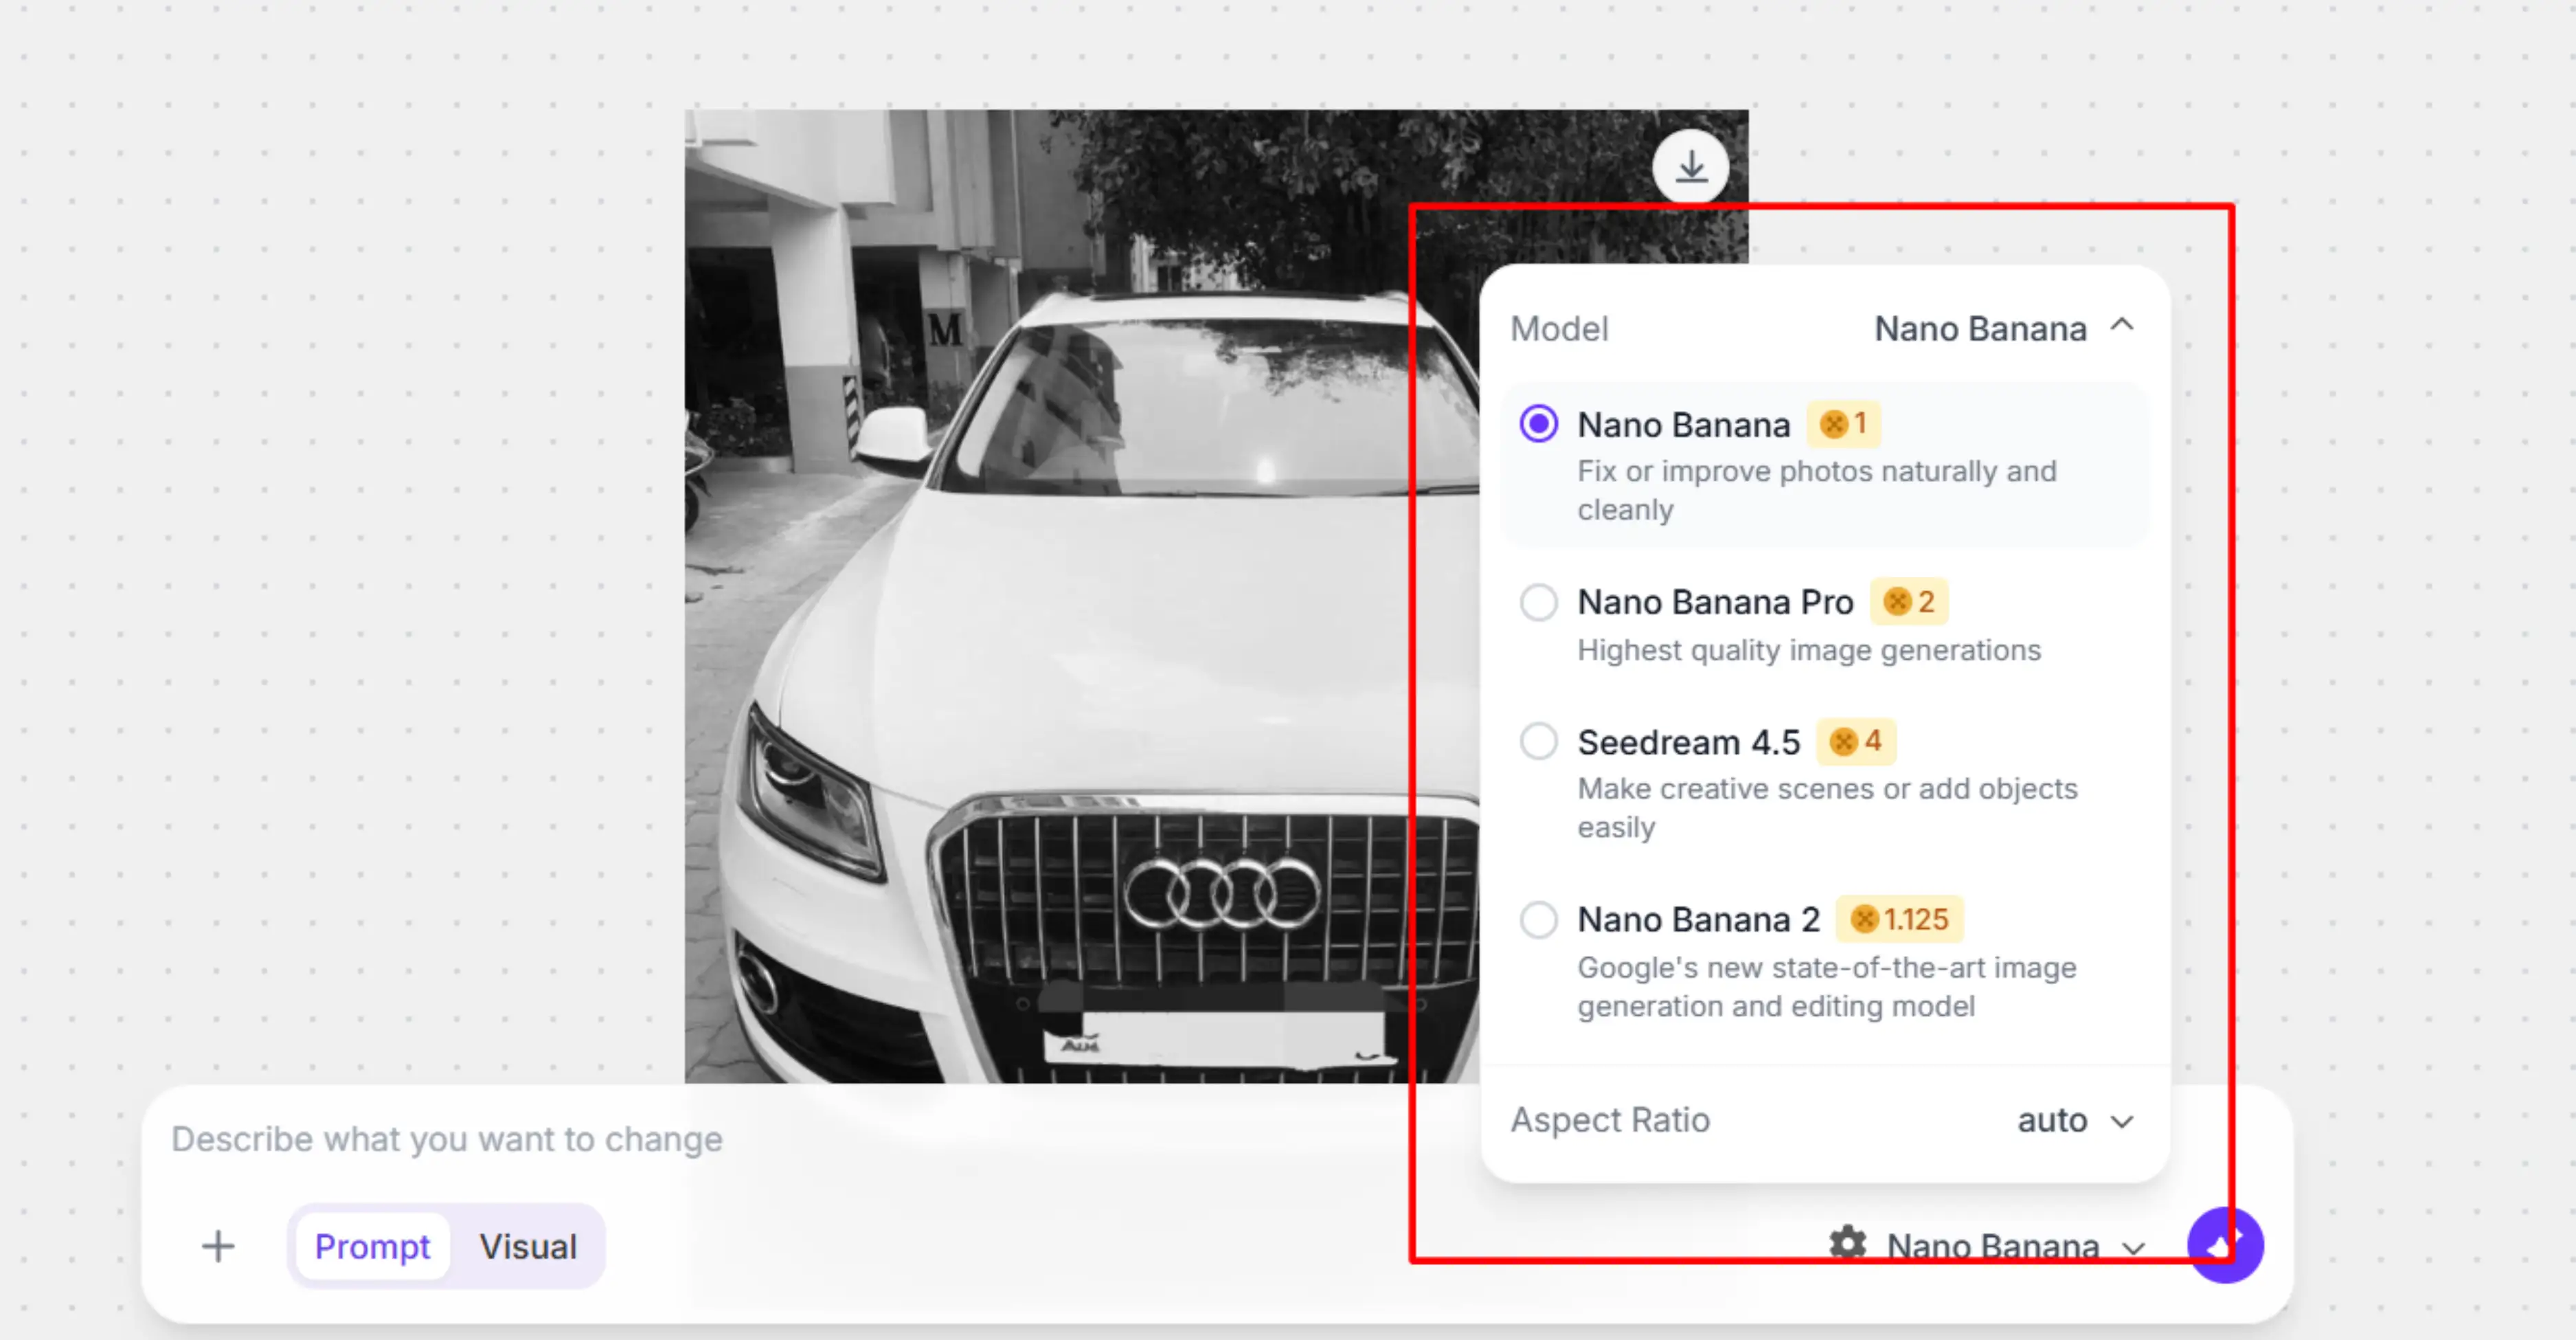The image size is (2576, 1340).
Task: Collapse the Model dropdown header
Action: (1825, 328)
